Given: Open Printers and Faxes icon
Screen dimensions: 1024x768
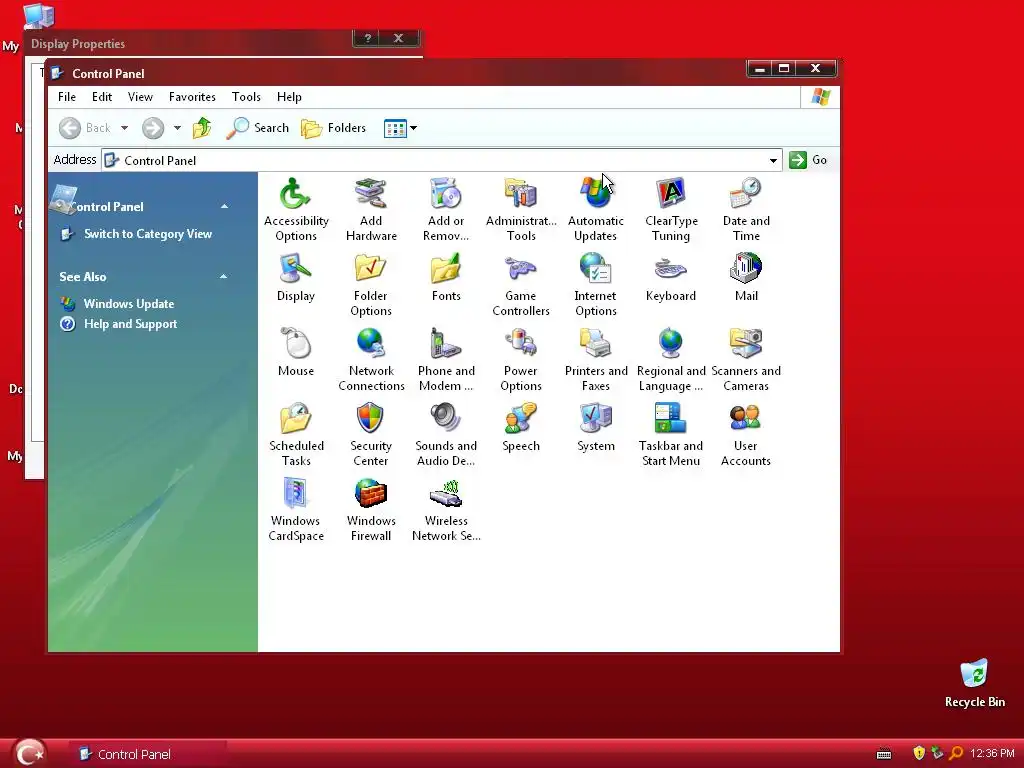Looking at the screenshot, I should [596, 360].
